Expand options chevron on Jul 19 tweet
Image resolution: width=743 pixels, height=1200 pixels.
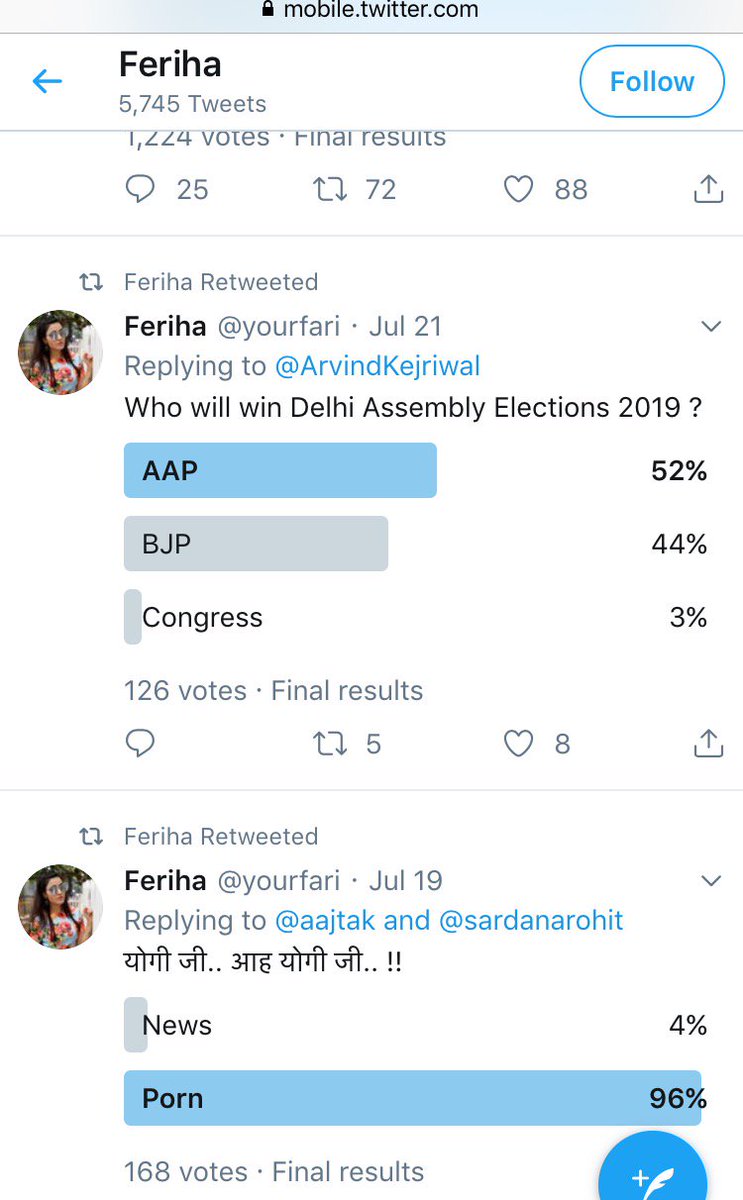click(x=711, y=881)
